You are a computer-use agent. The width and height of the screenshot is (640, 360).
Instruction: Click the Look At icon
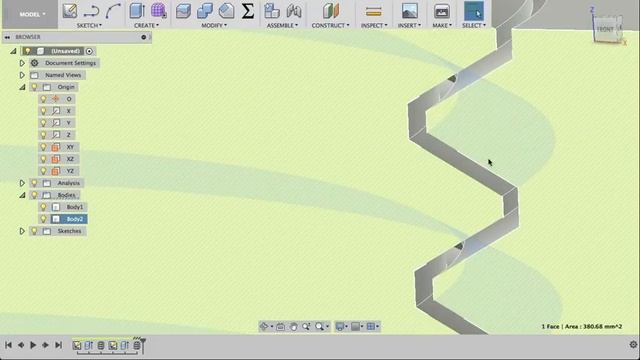[280, 327]
